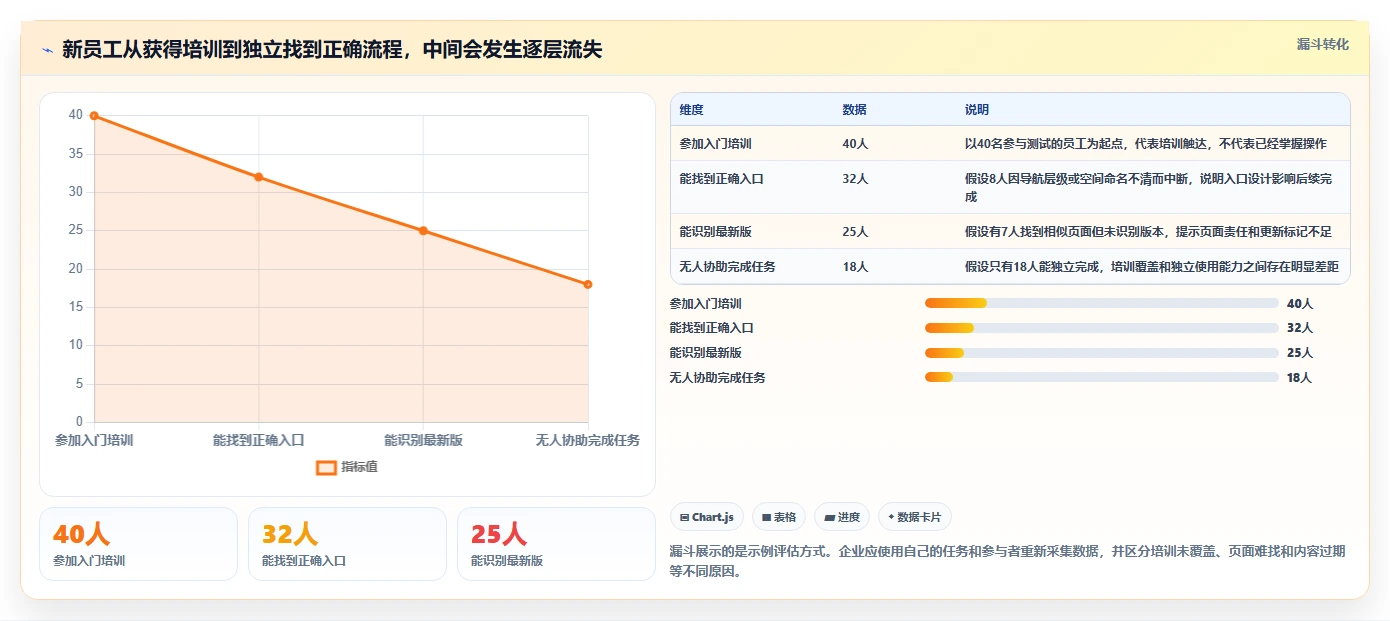The image size is (1390, 621).
Task: Click the 40人 cell in the table
Action: tap(894, 144)
